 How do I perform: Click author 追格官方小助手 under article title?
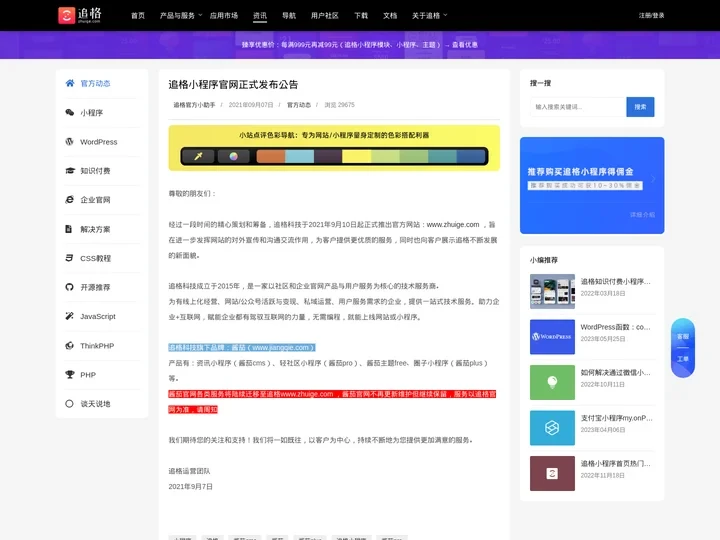coord(194,105)
